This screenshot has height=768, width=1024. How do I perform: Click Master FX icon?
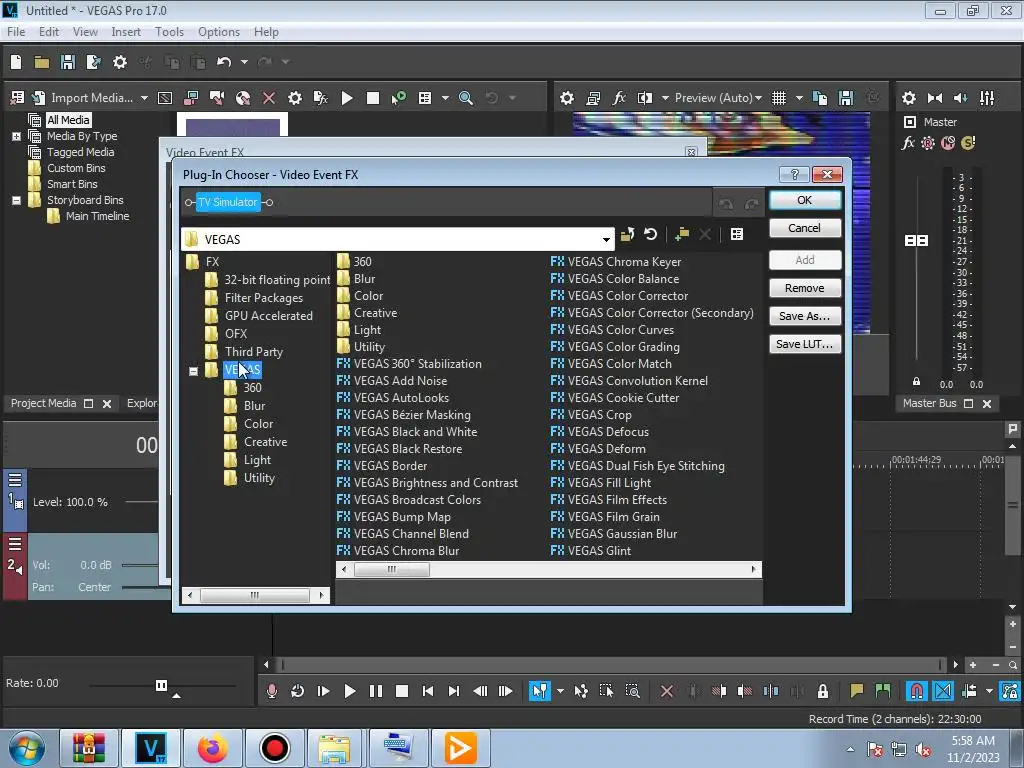(908, 143)
